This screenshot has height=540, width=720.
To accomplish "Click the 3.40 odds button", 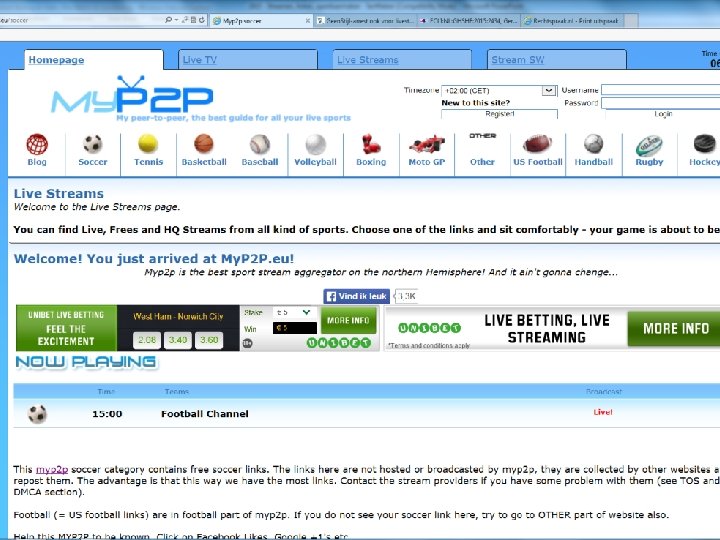I will [178, 340].
